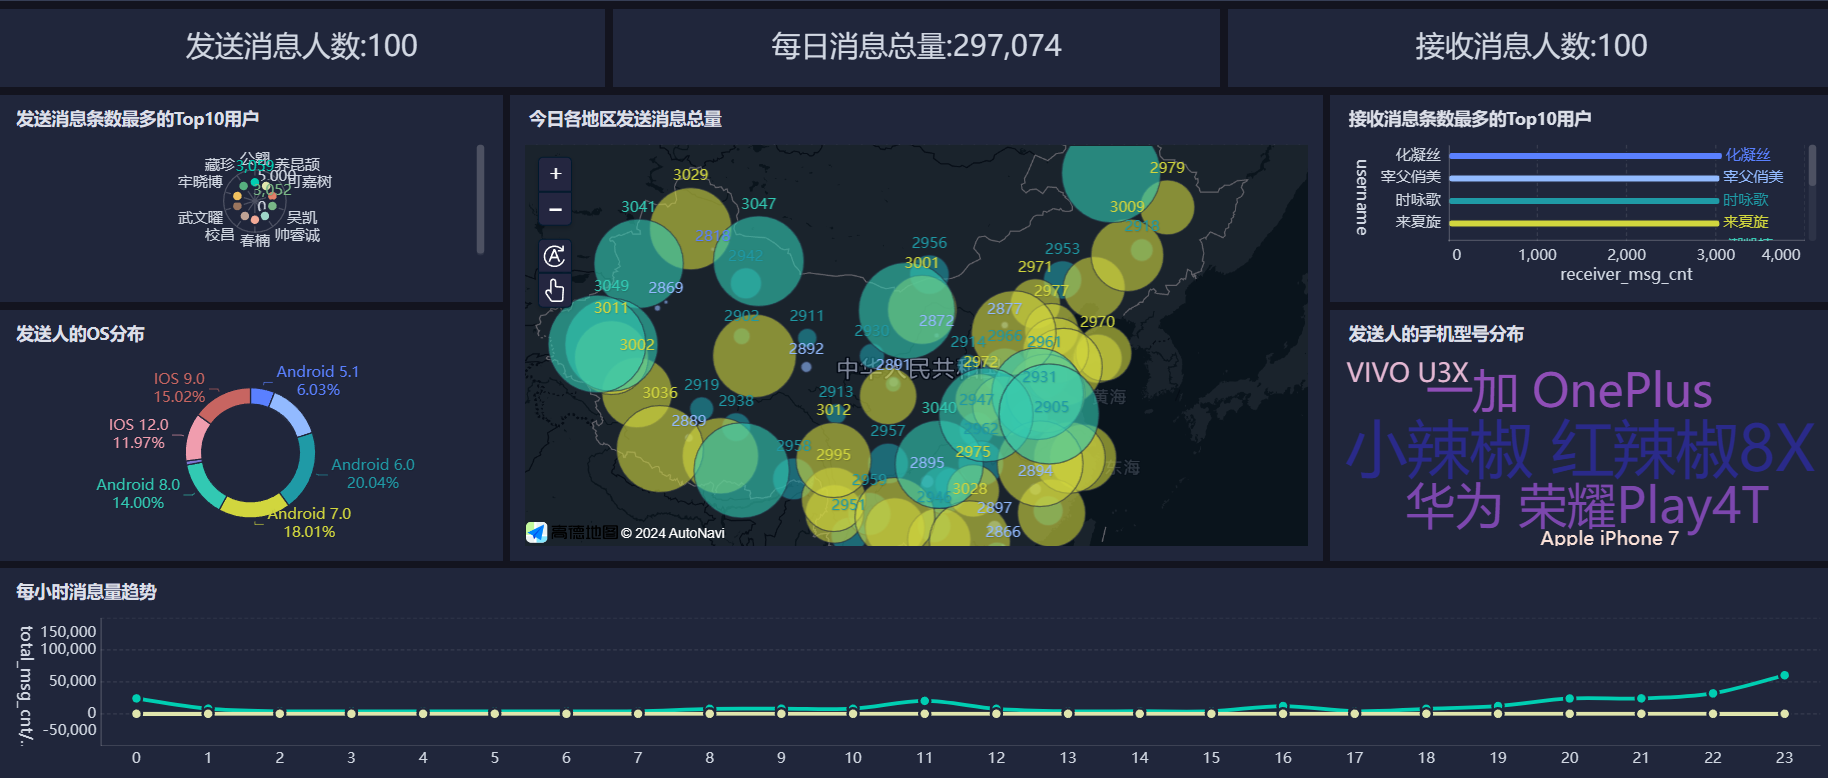The width and height of the screenshot is (1828, 778).
Task: Click the 发送消息人数:100 stat card
Action: click(301, 46)
